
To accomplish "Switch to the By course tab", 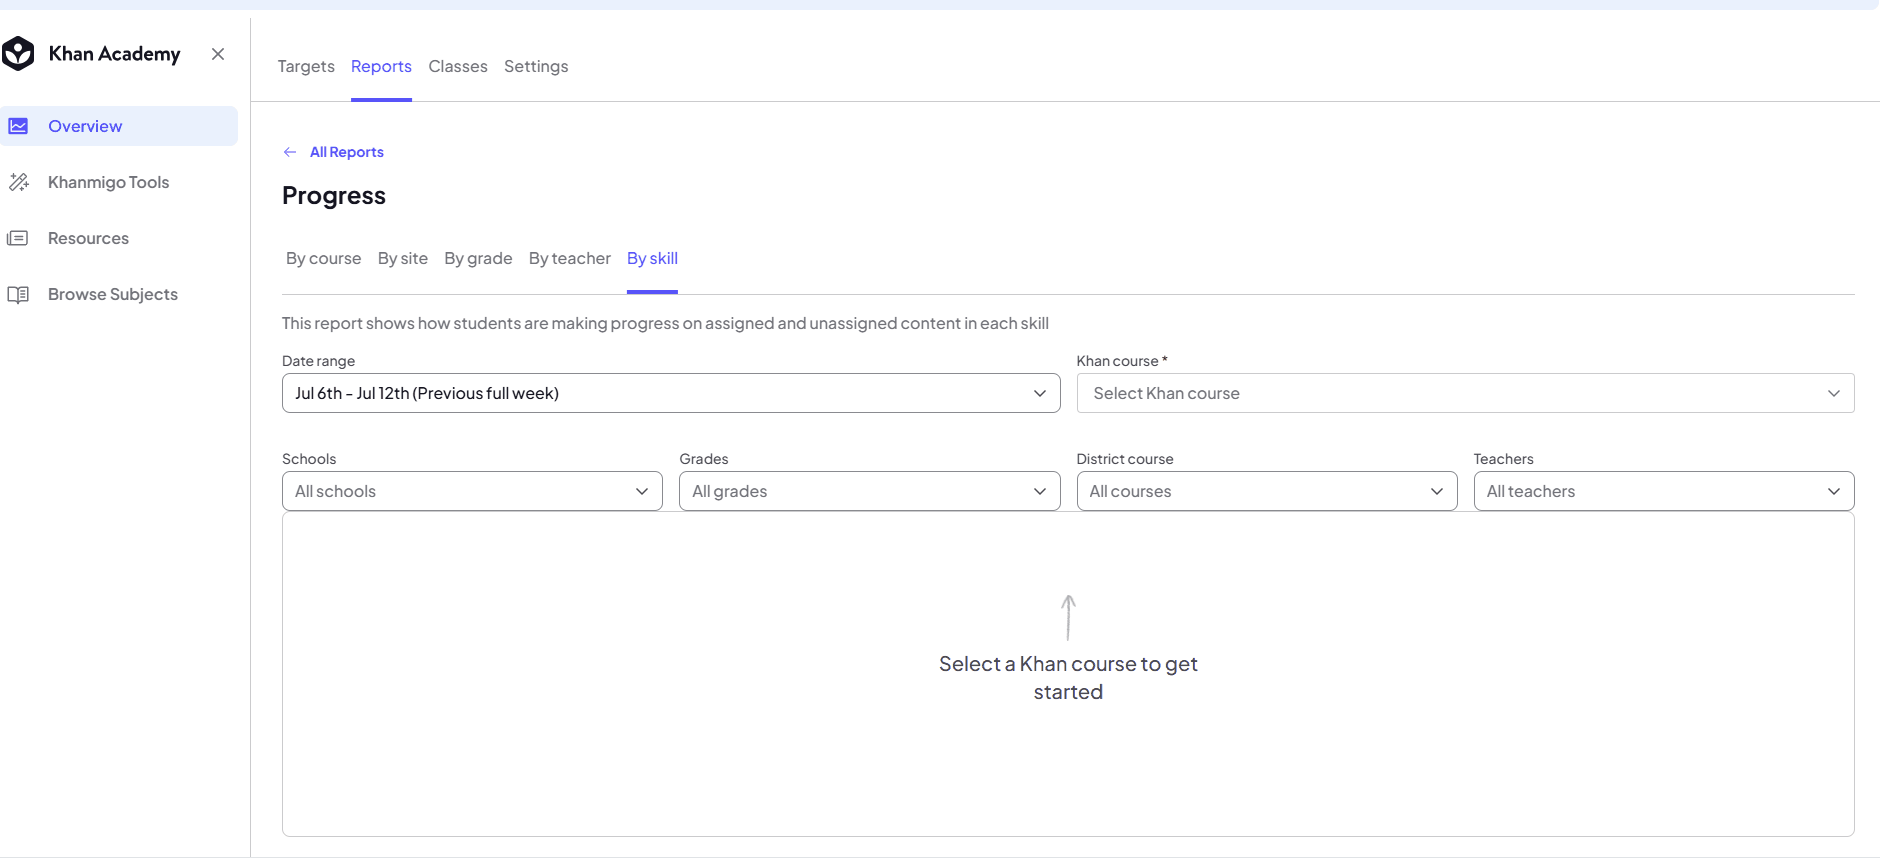I will (324, 258).
